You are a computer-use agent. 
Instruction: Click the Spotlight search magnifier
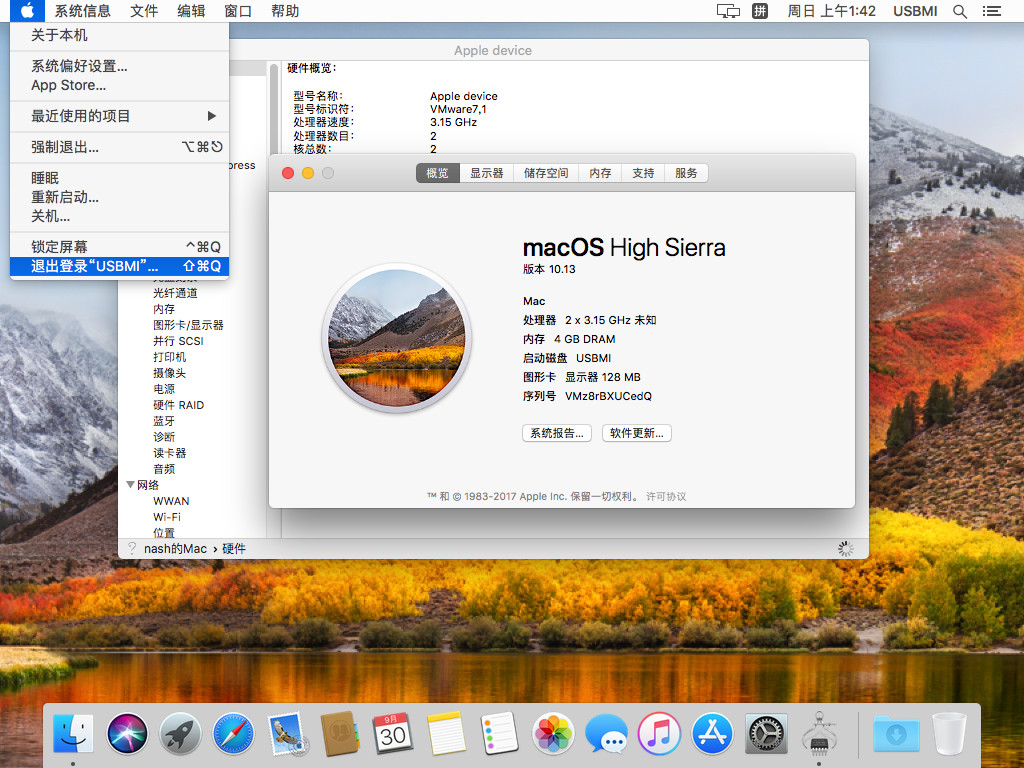click(x=959, y=11)
